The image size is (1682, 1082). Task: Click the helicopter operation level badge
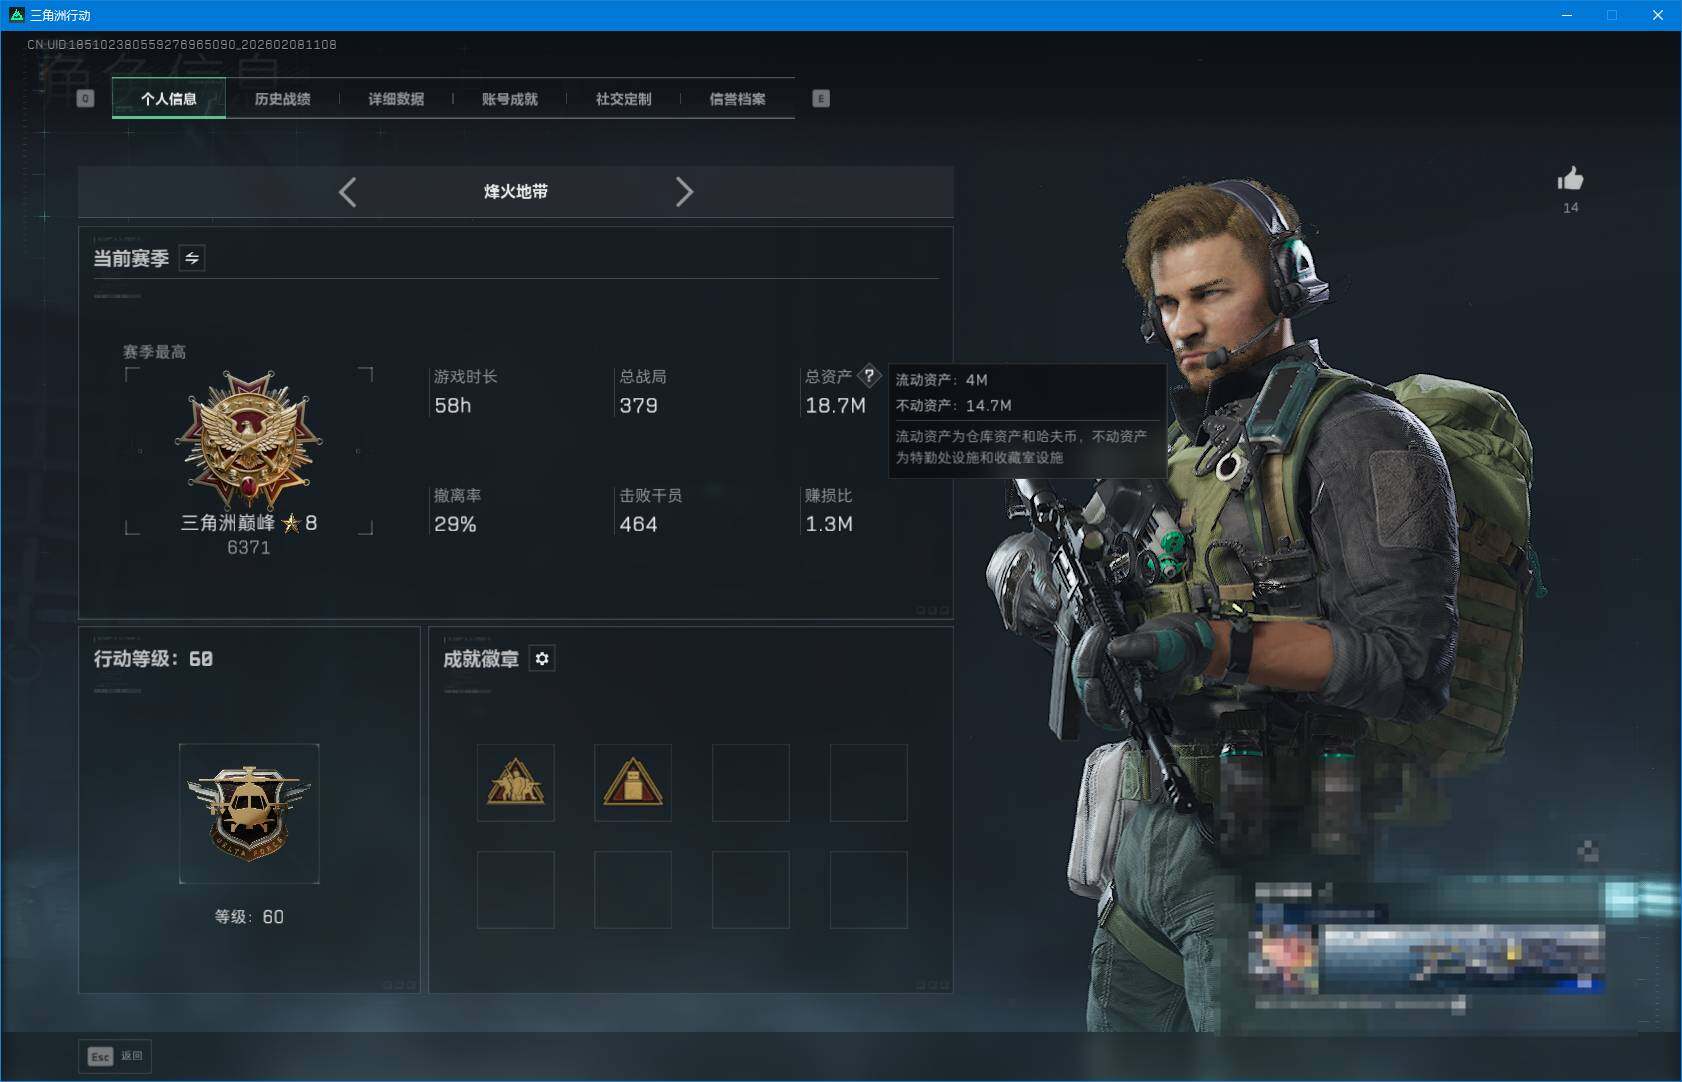point(249,813)
